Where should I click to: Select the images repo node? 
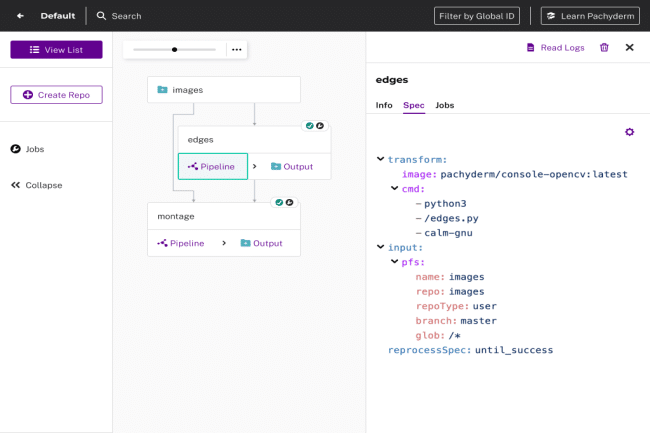(224, 90)
